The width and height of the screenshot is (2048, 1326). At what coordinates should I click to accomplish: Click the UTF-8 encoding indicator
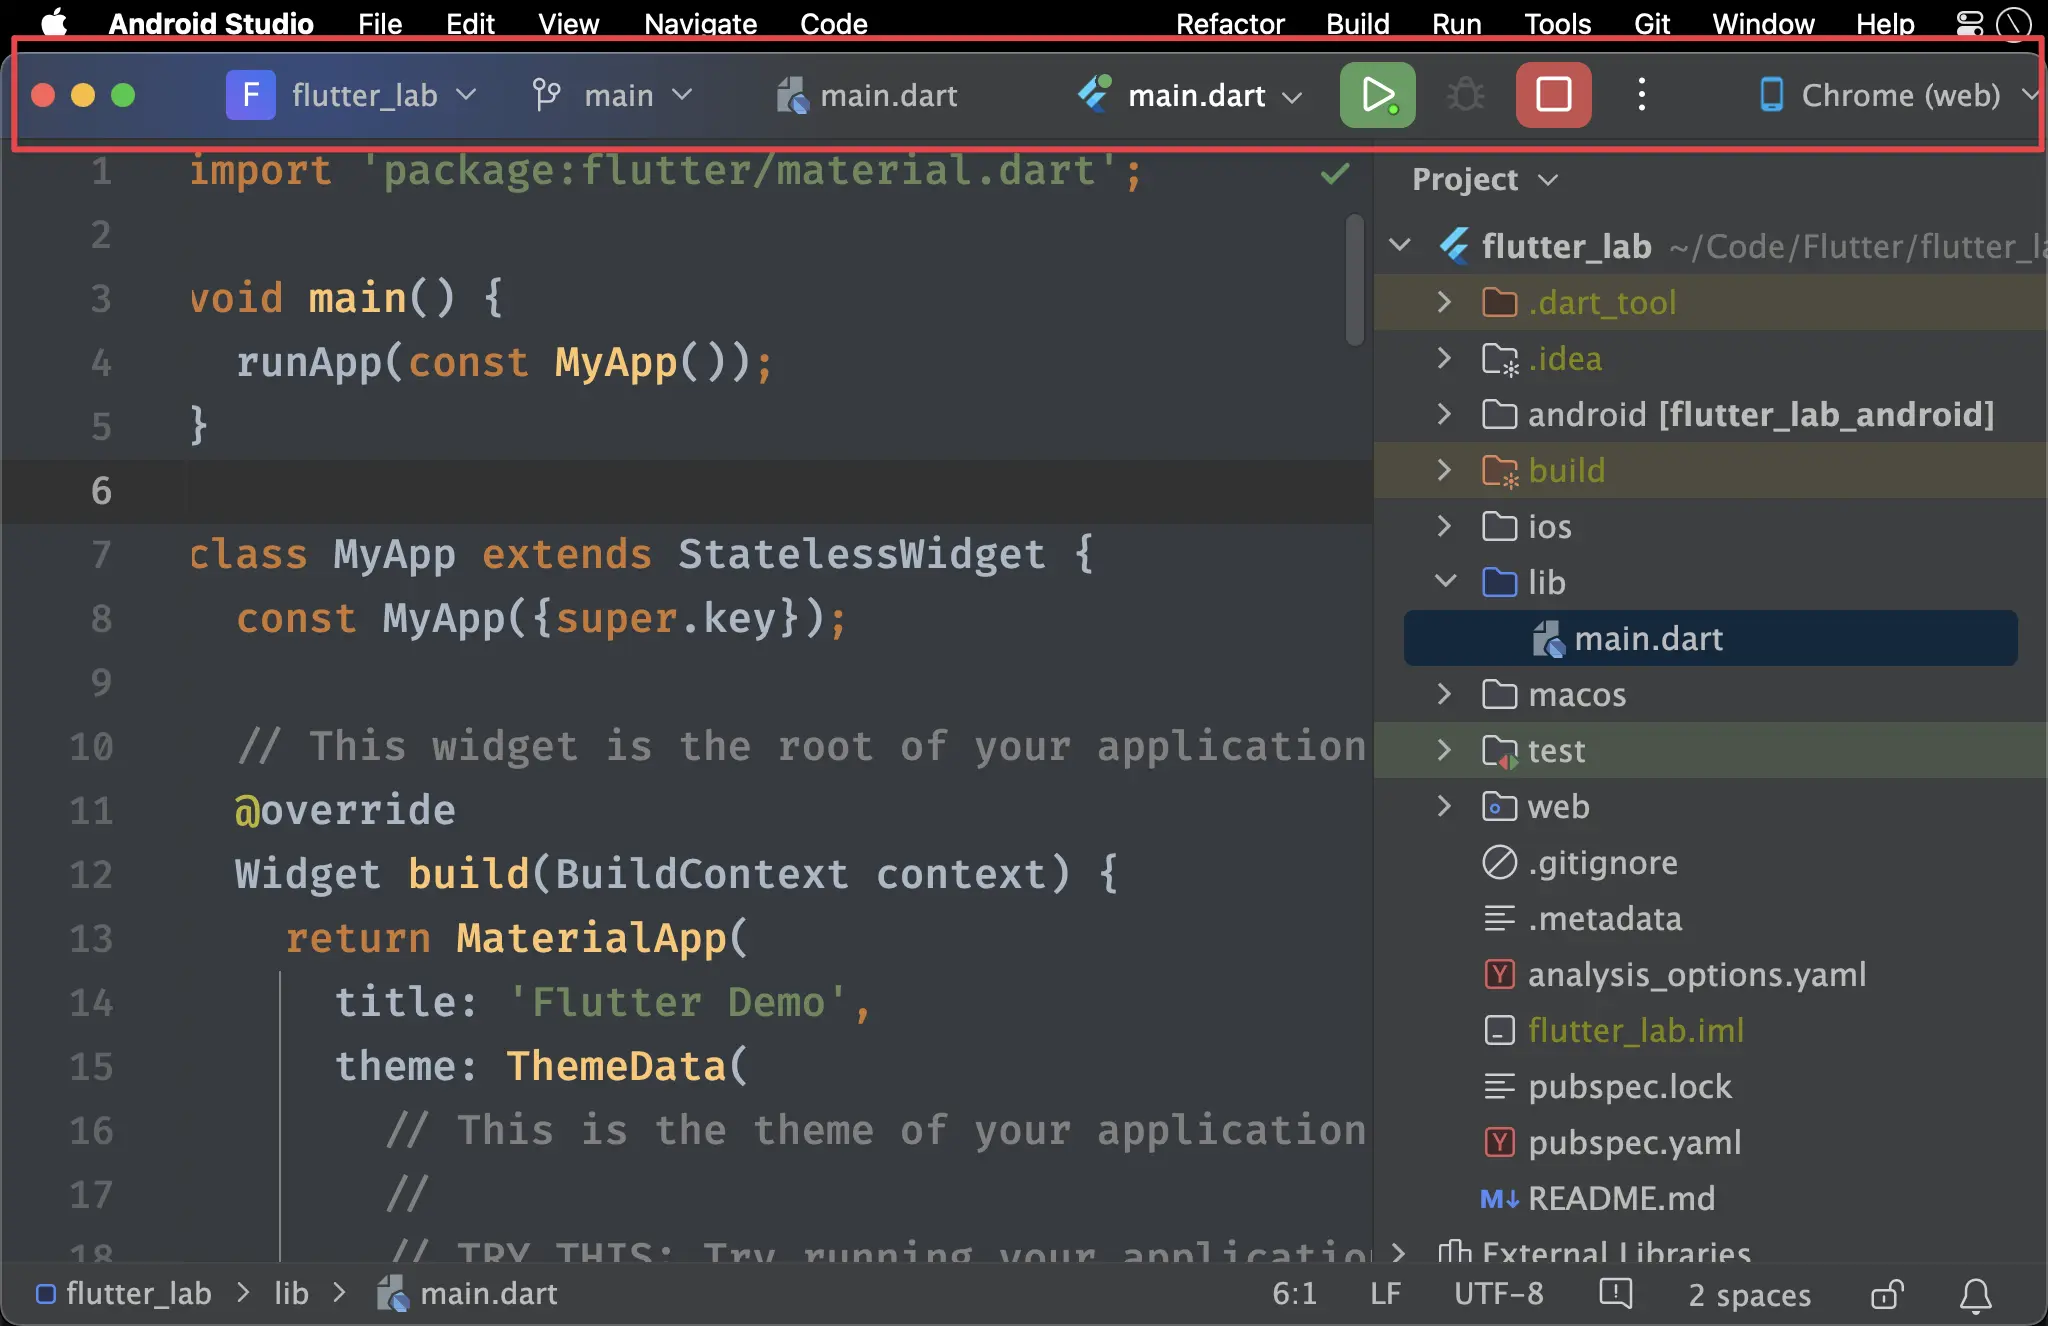point(1498,1294)
